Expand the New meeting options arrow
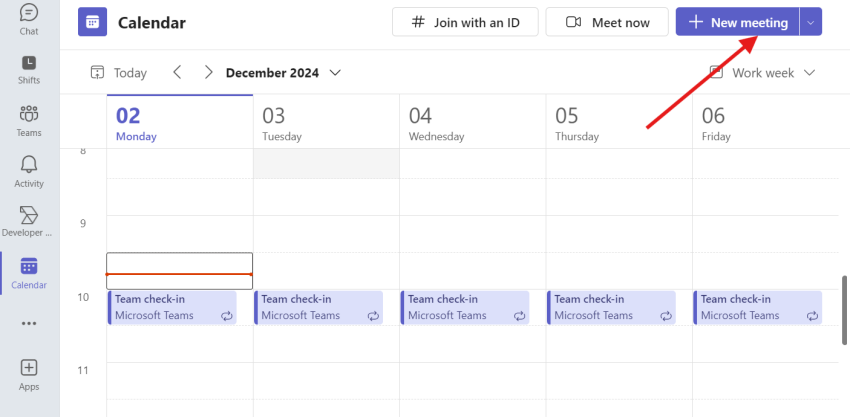Viewport: 850px width, 417px height. point(811,22)
